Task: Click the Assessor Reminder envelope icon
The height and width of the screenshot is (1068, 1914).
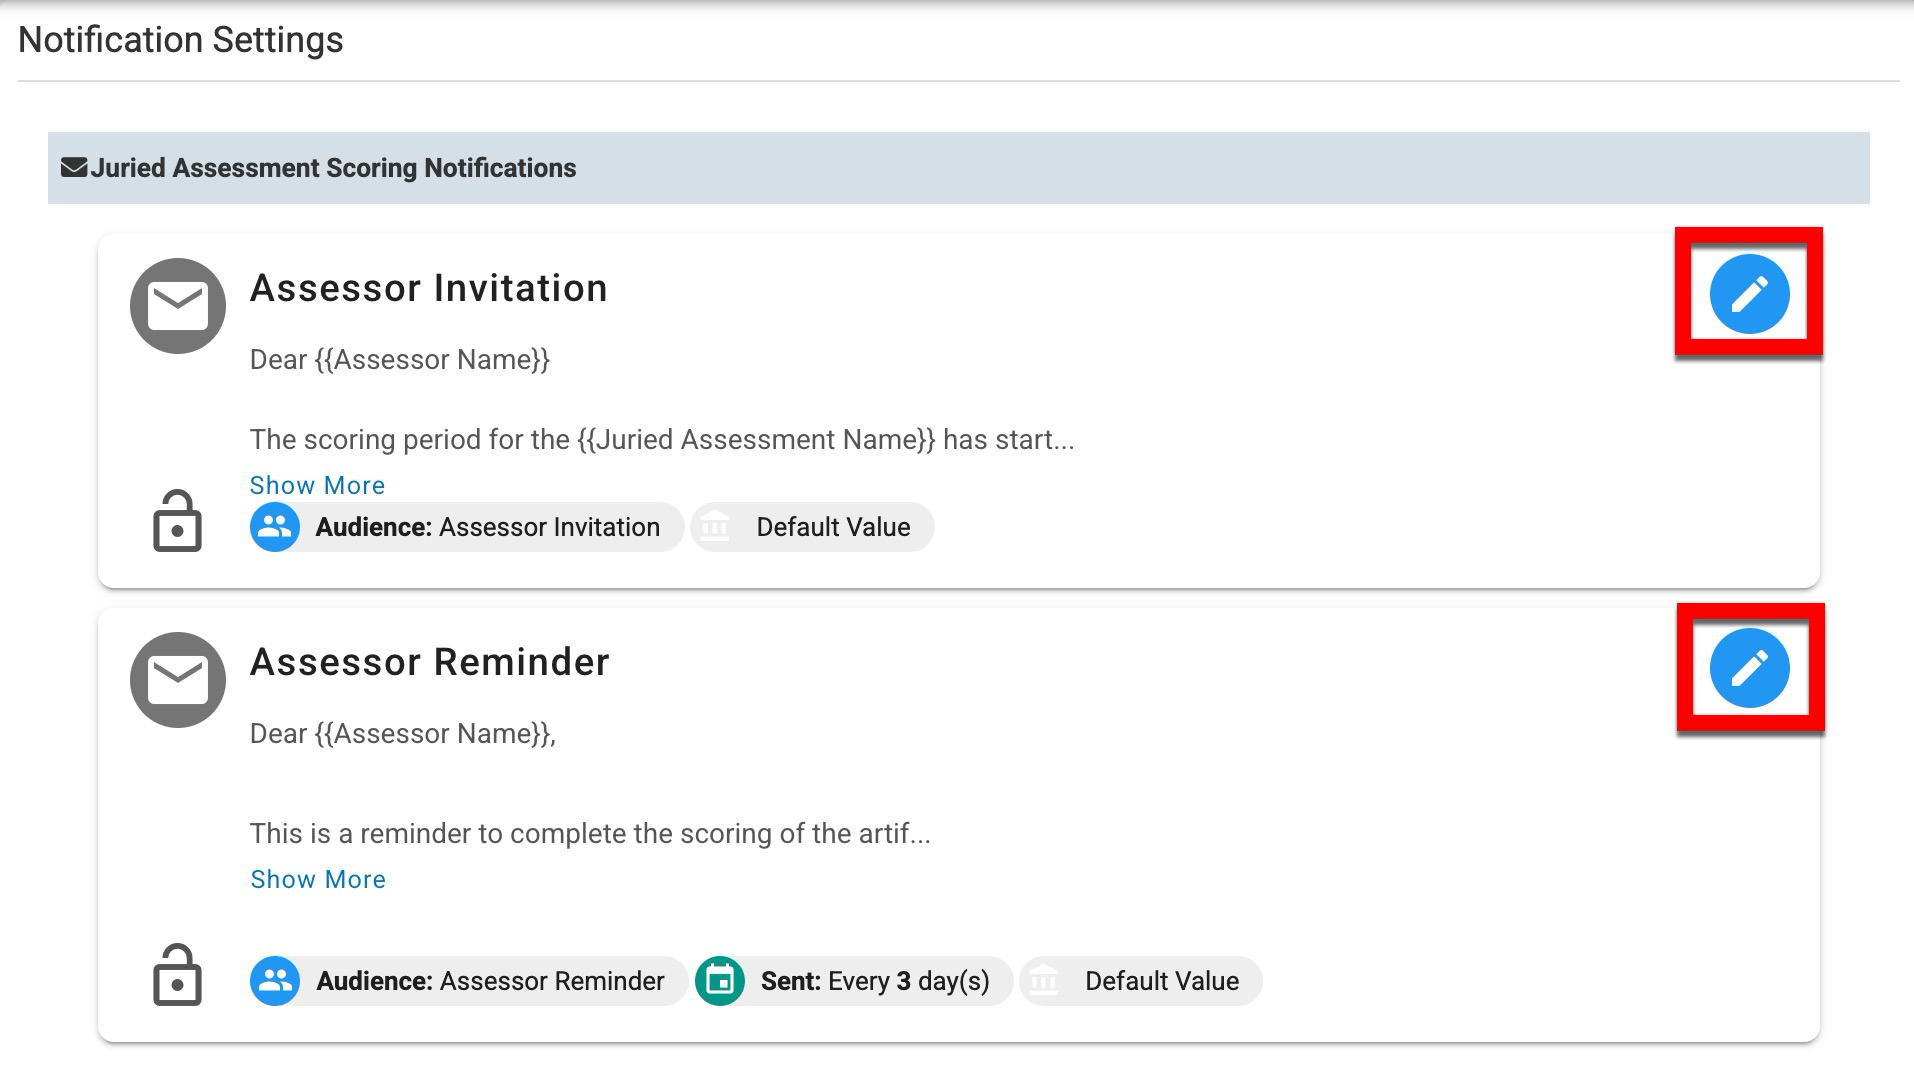Action: coord(178,680)
